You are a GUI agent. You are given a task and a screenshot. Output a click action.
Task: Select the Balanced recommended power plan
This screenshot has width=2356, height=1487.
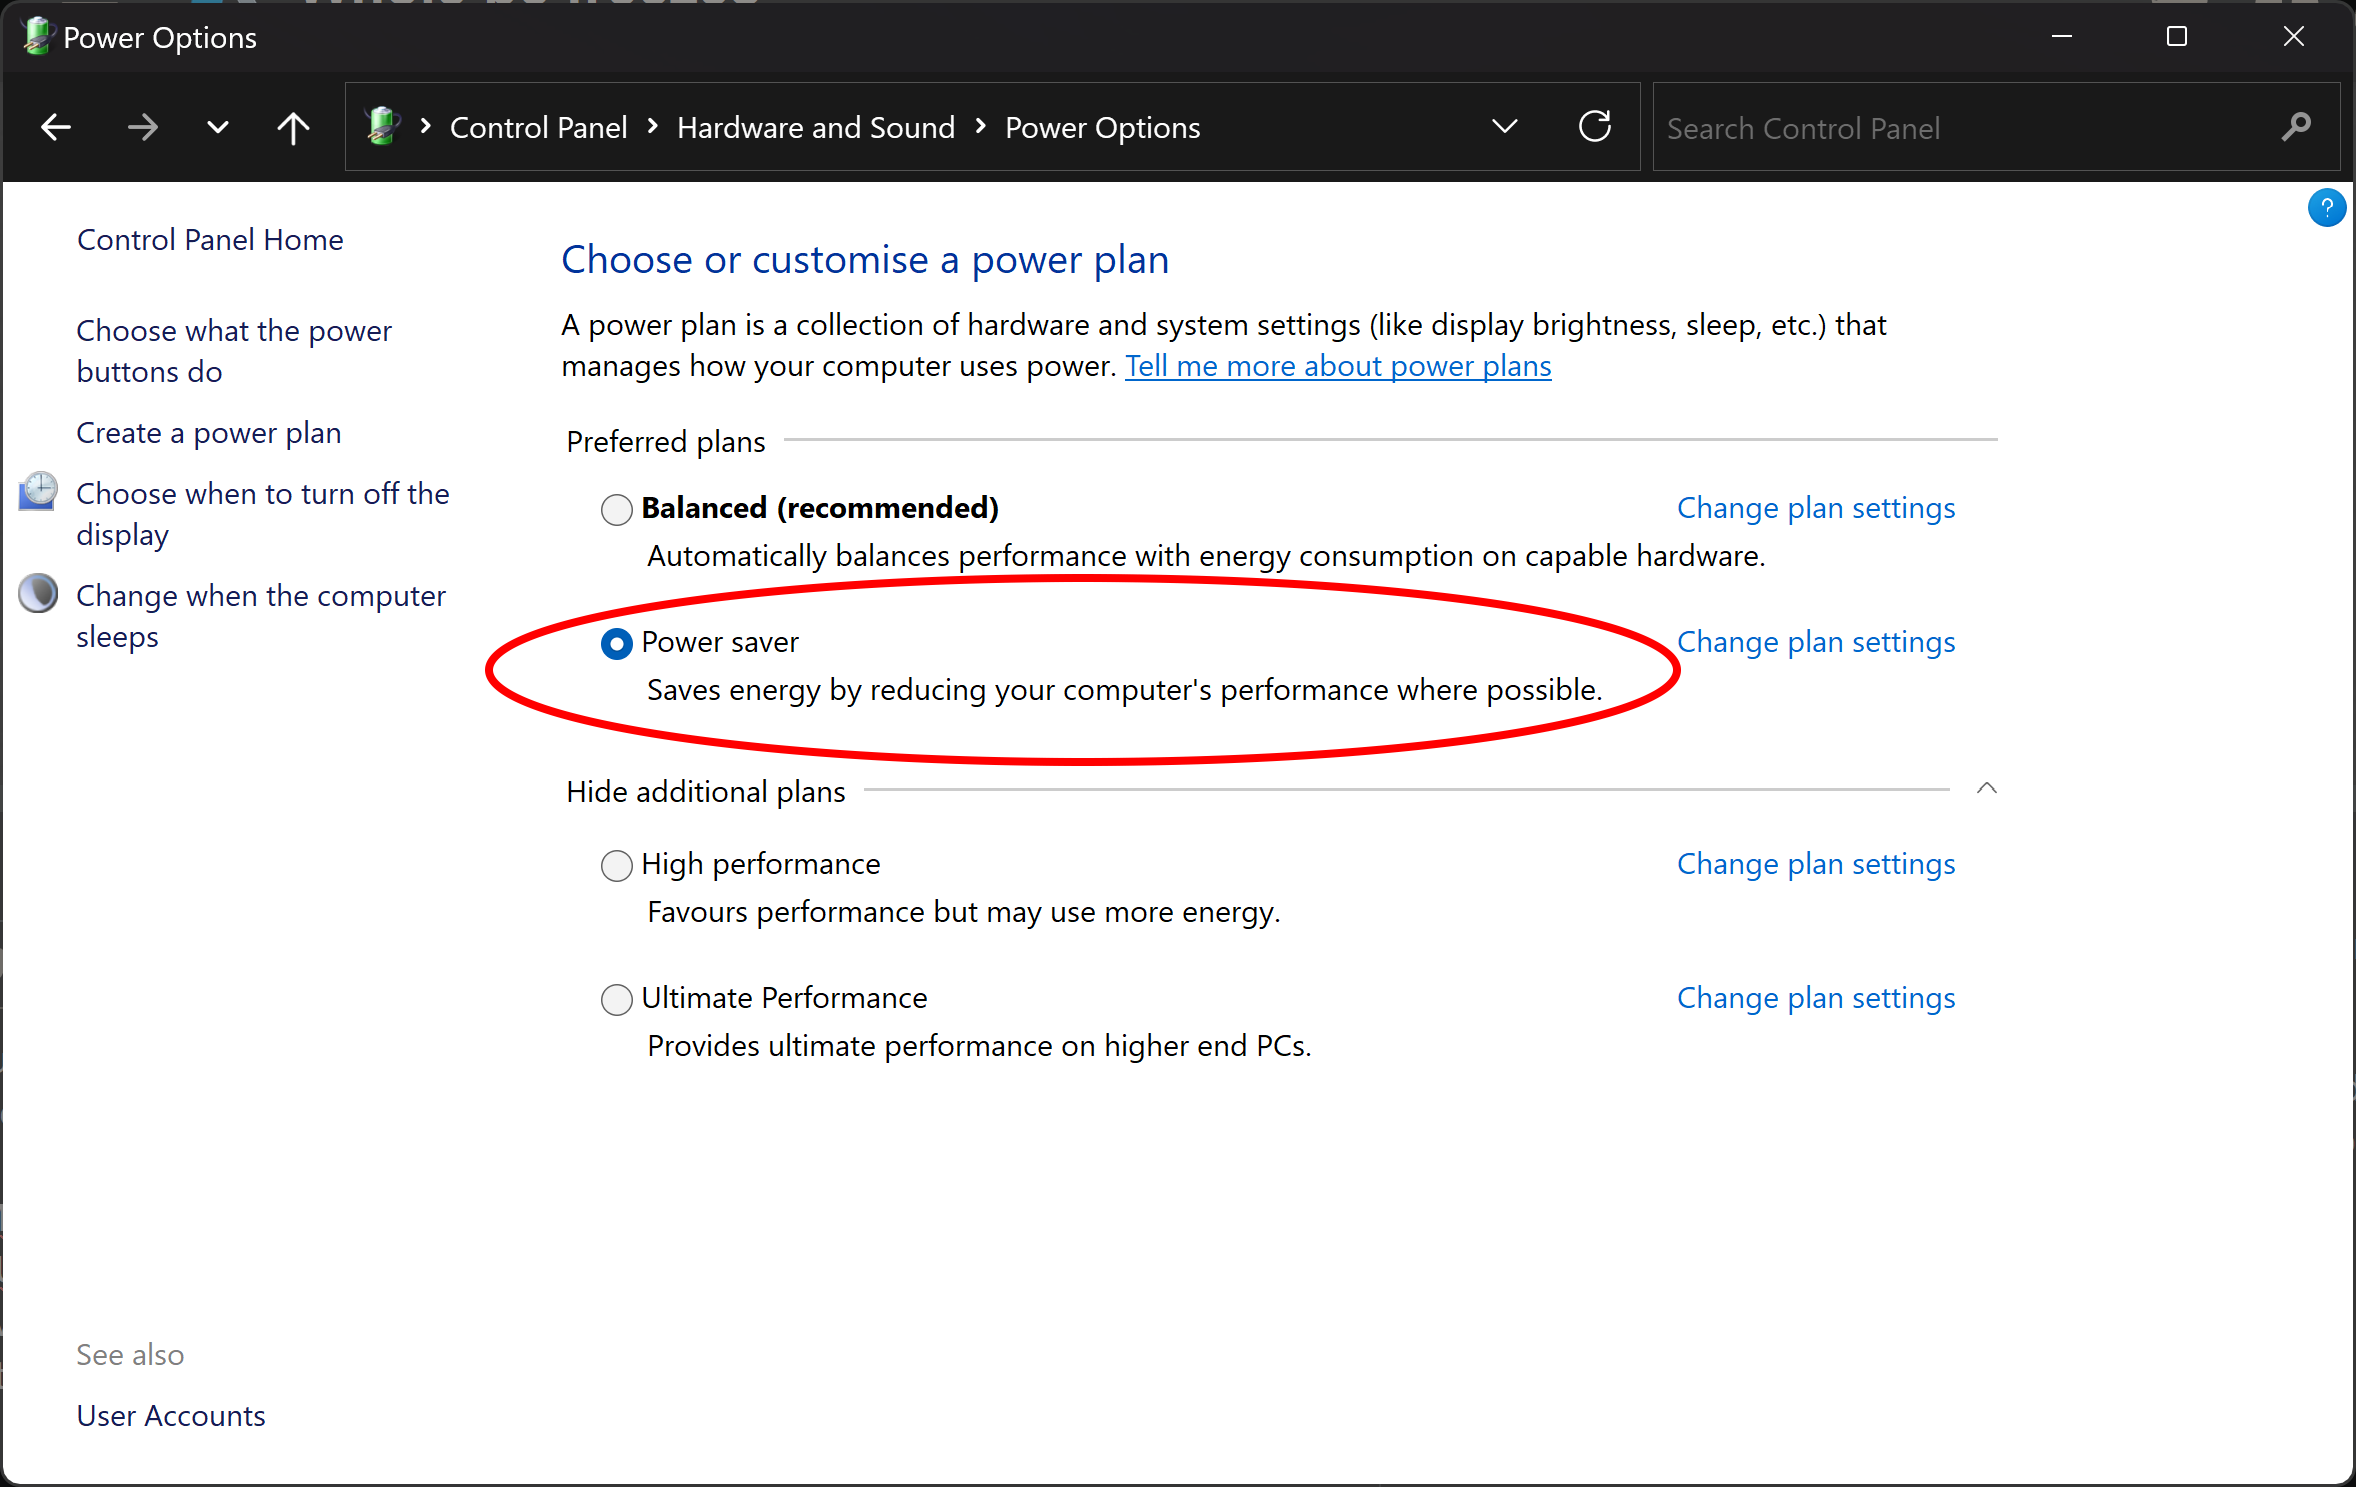(616, 509)
